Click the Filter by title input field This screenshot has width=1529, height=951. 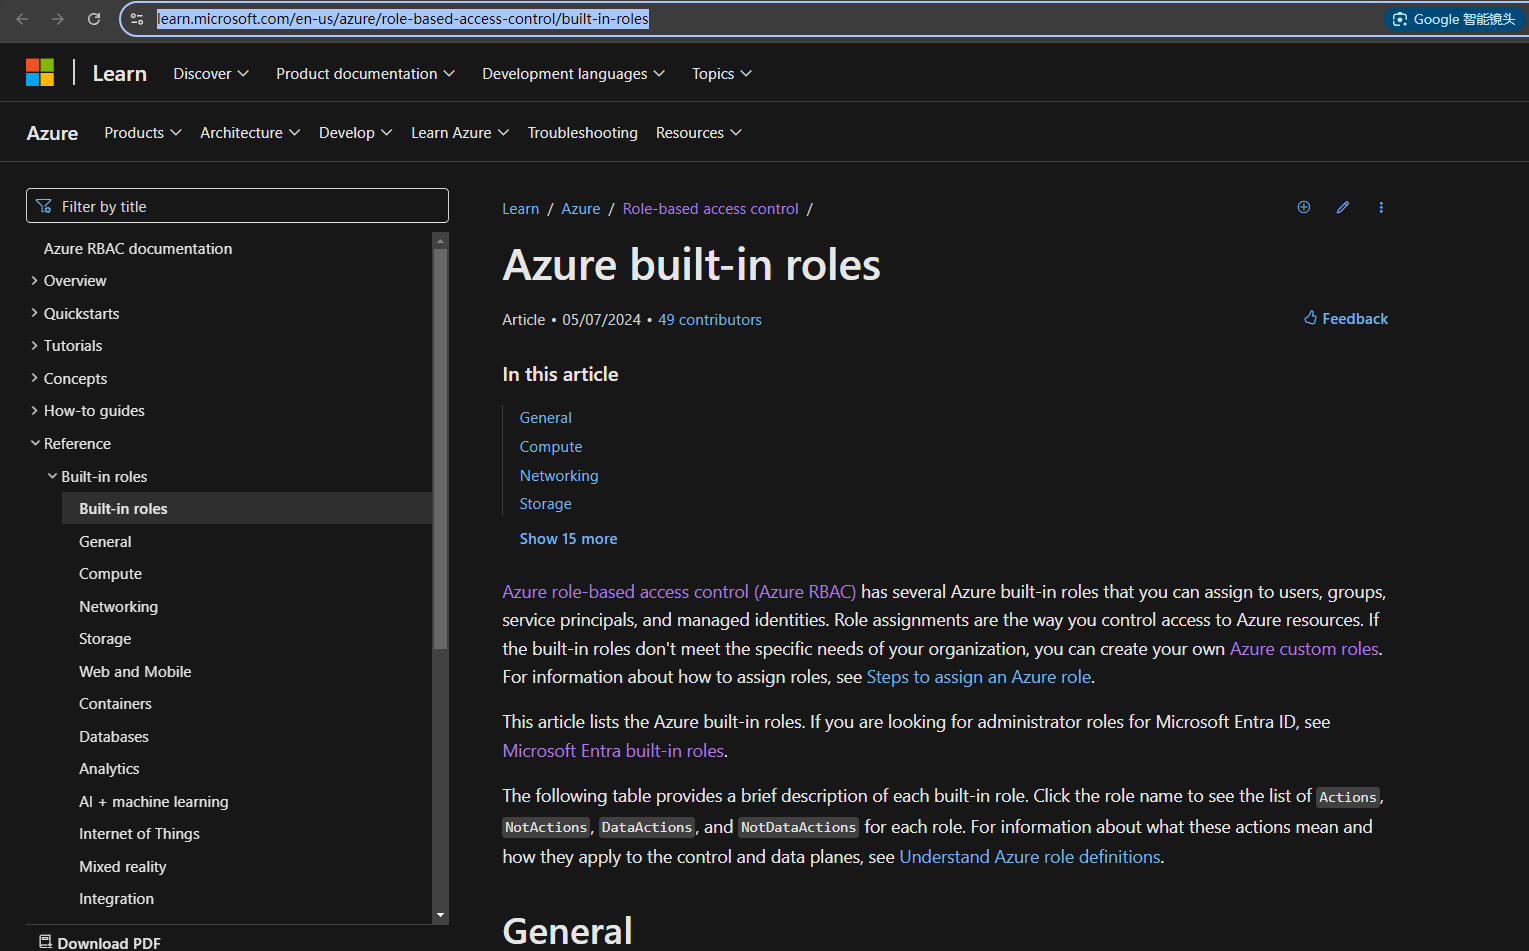(237, 206)
